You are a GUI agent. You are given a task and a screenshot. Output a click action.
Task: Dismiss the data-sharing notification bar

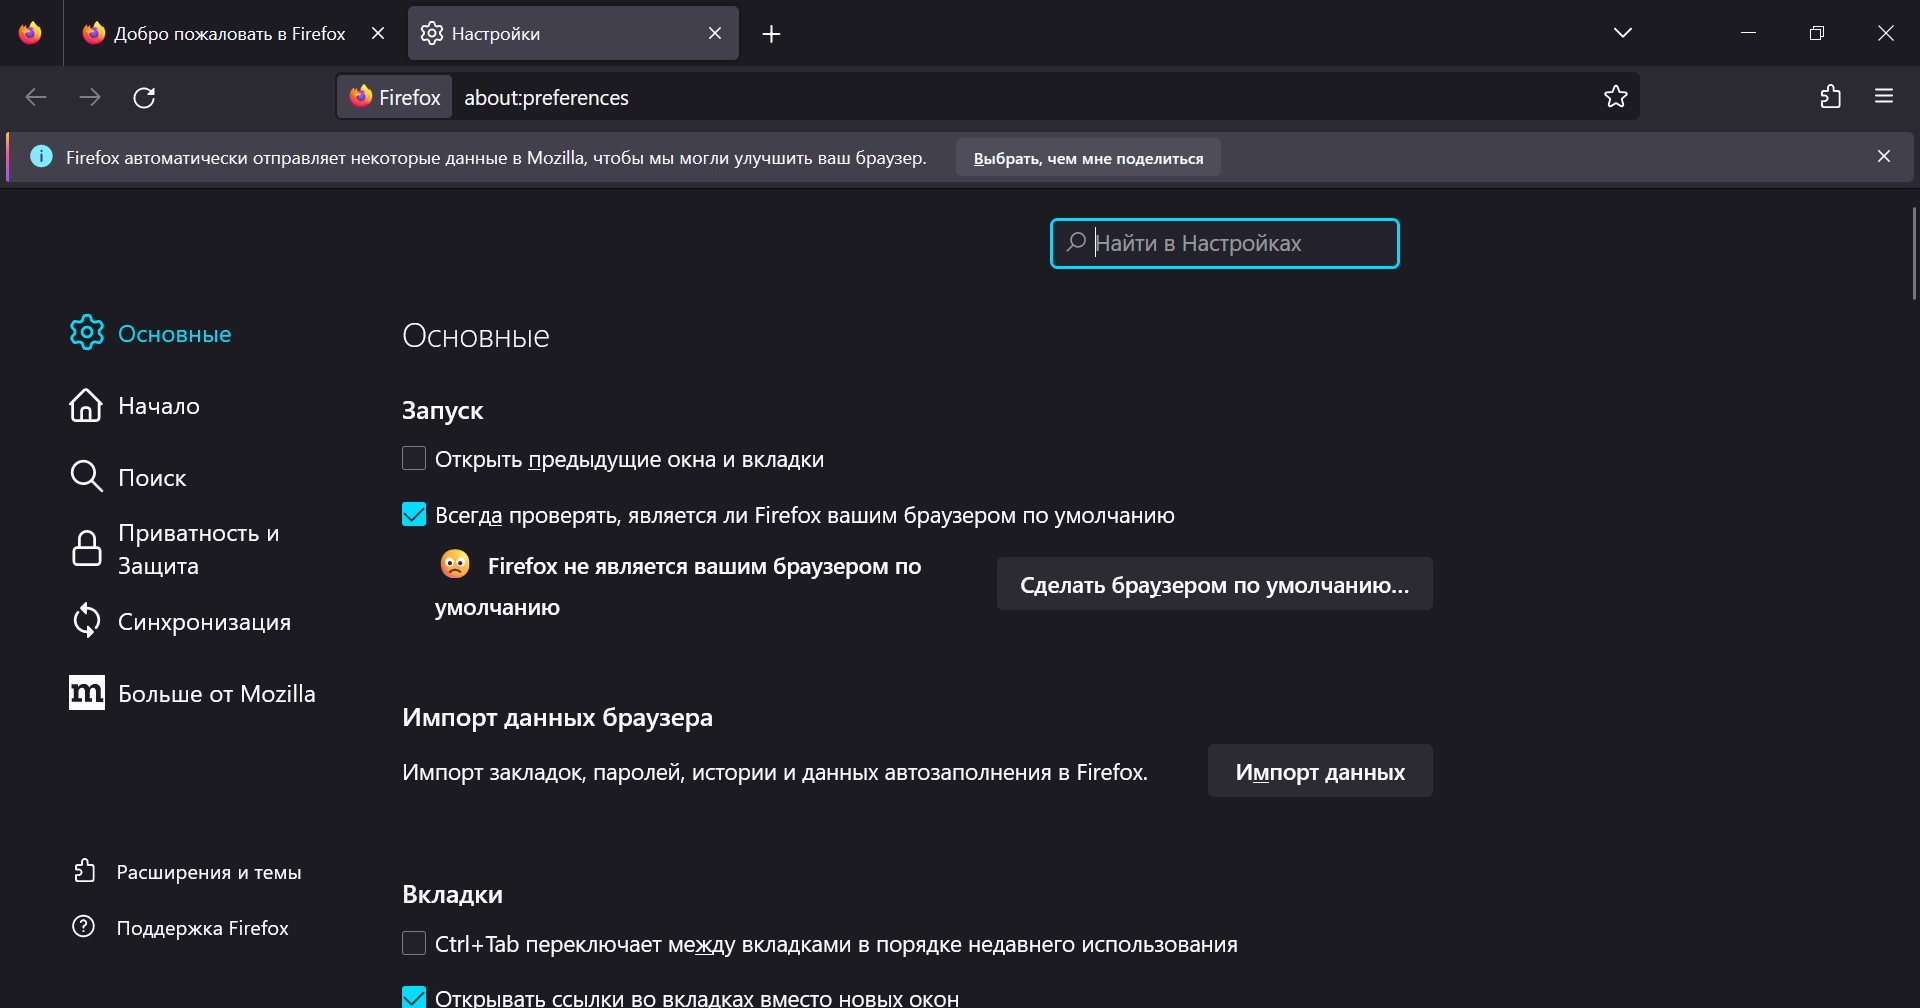1884,156
